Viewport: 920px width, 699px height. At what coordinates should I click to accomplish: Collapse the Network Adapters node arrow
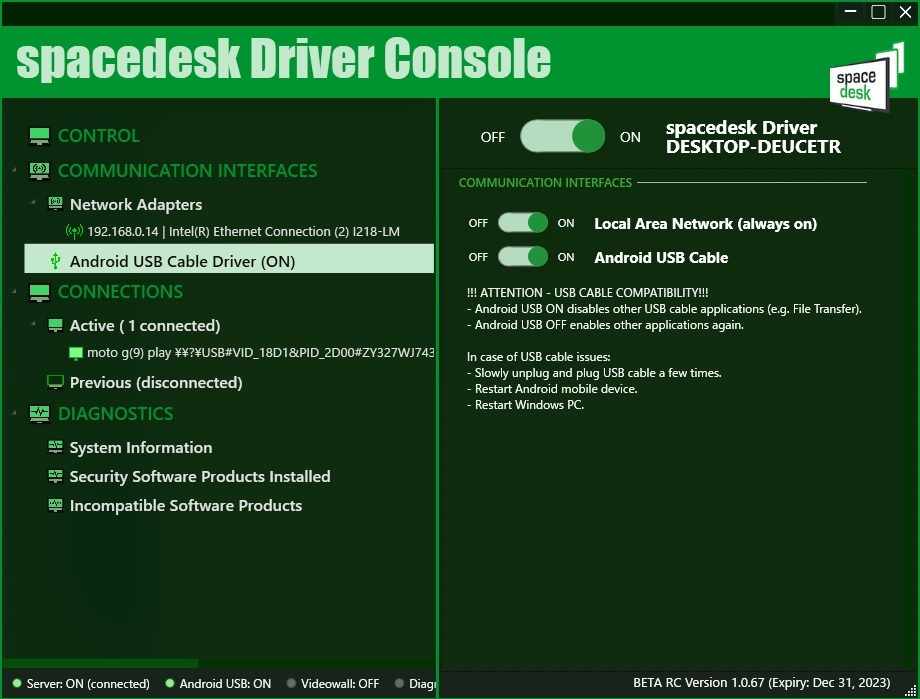point(33,202)
